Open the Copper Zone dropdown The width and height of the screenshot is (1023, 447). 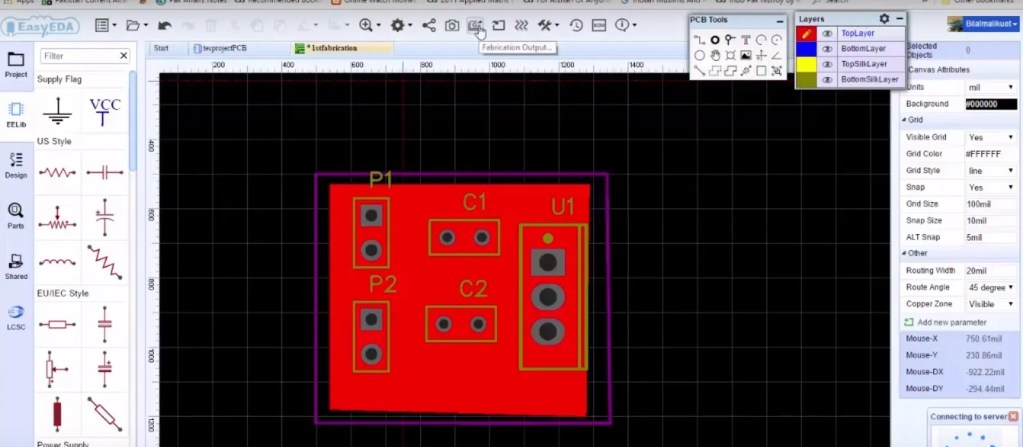[x=991, y=304]
